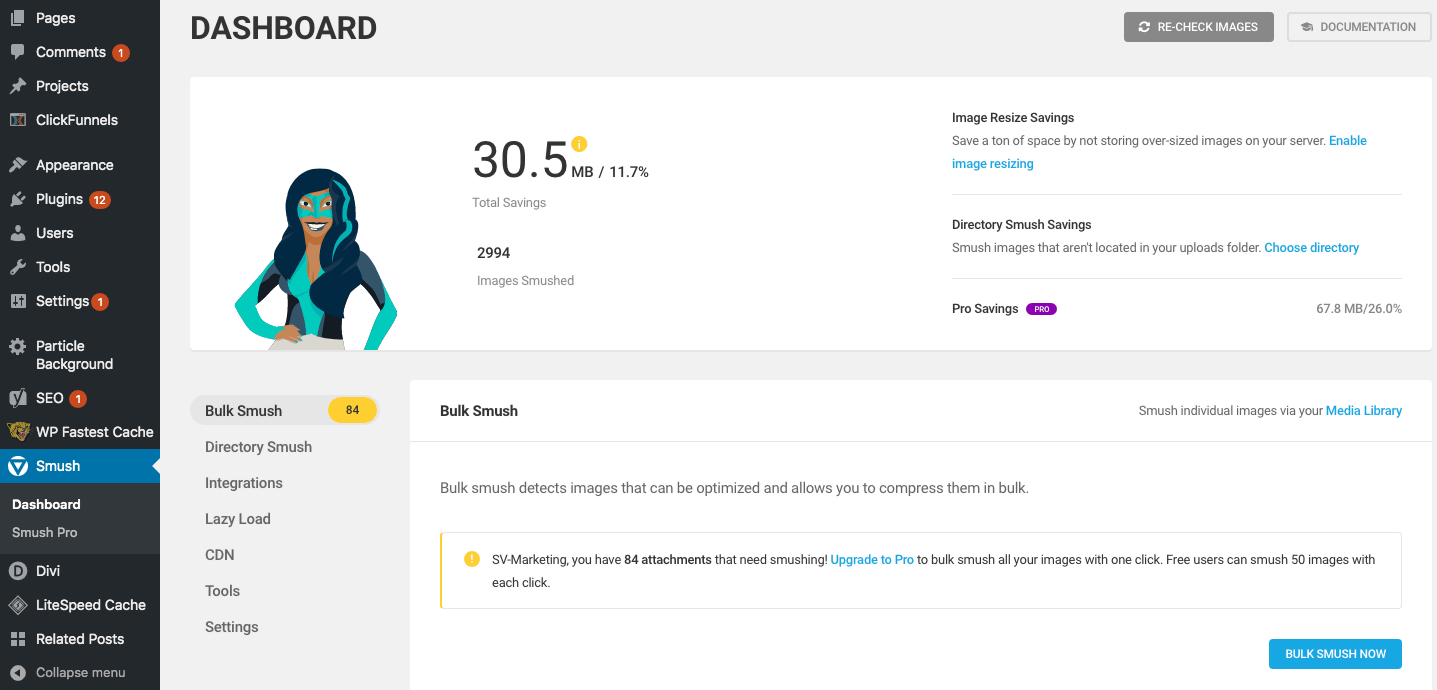Open Smush Pro submenu item
This screenshot has width=1437, height=690.
tap(45, 533)
